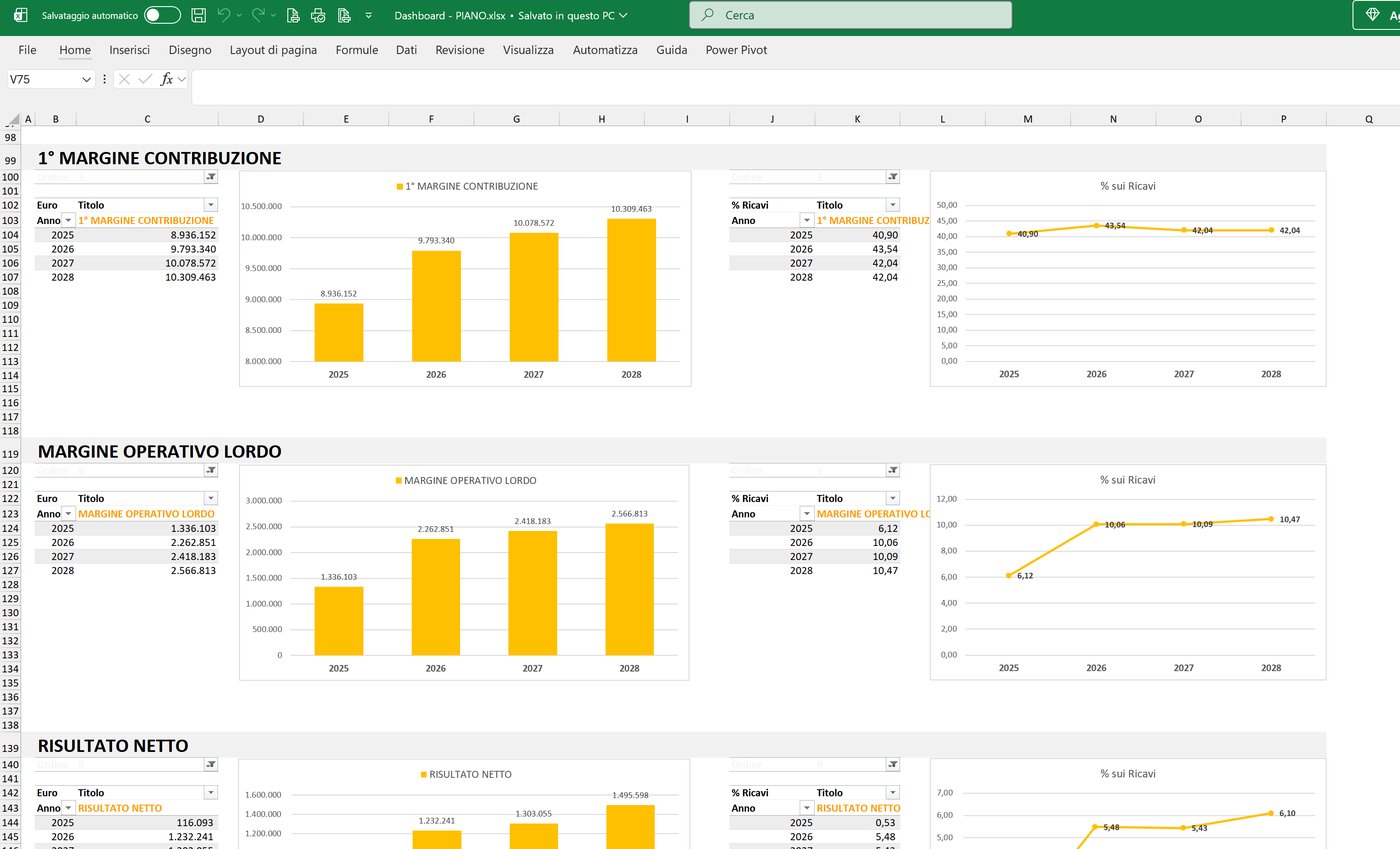Click the page icon right after Redo arrow
This screenshot has width=1400, height=849.
(293, 15)
